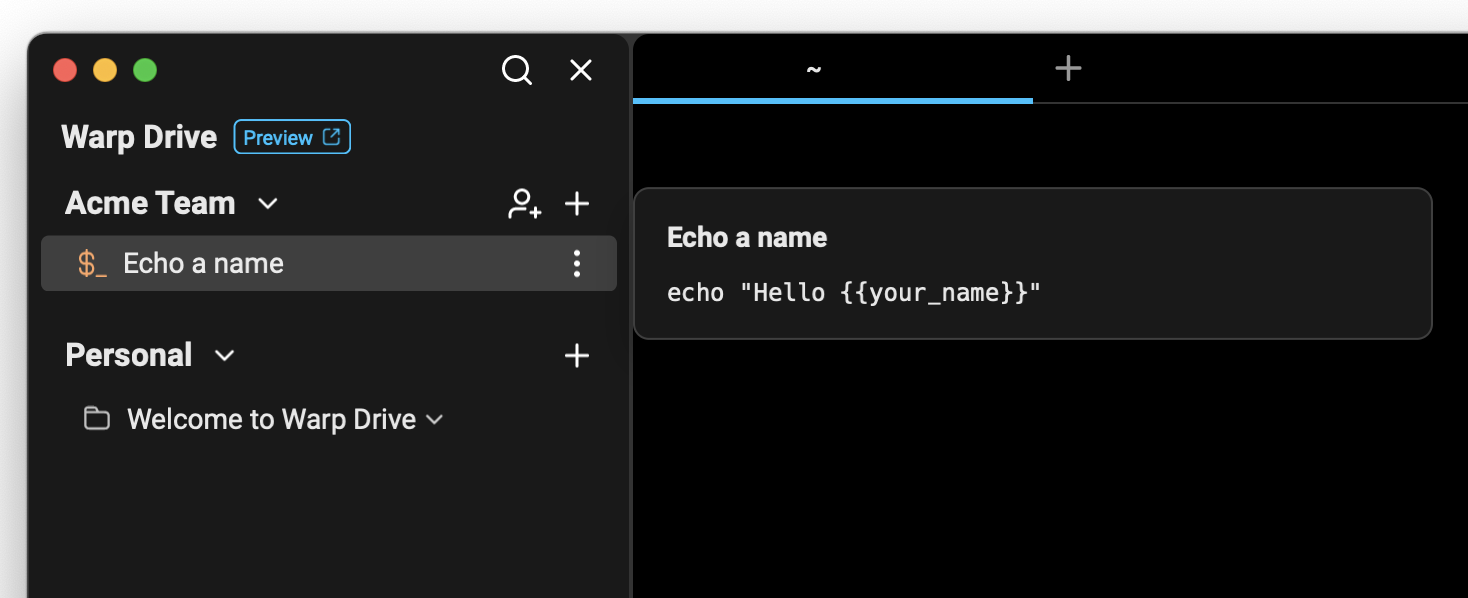Open a new terminal tab with plus
1468x598 pixels.
[x=1069, y=68]
